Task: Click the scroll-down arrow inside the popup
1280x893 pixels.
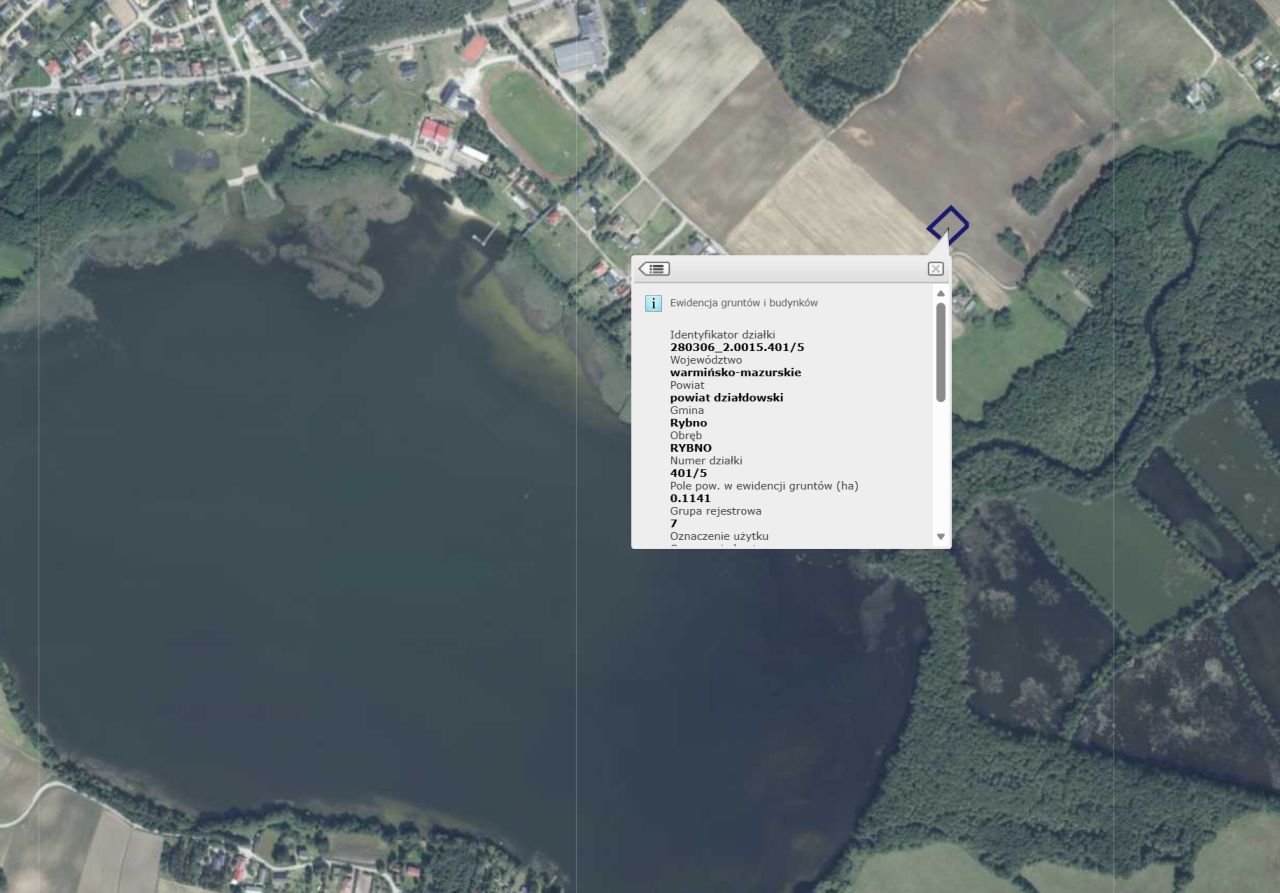Action: point(939,536)
